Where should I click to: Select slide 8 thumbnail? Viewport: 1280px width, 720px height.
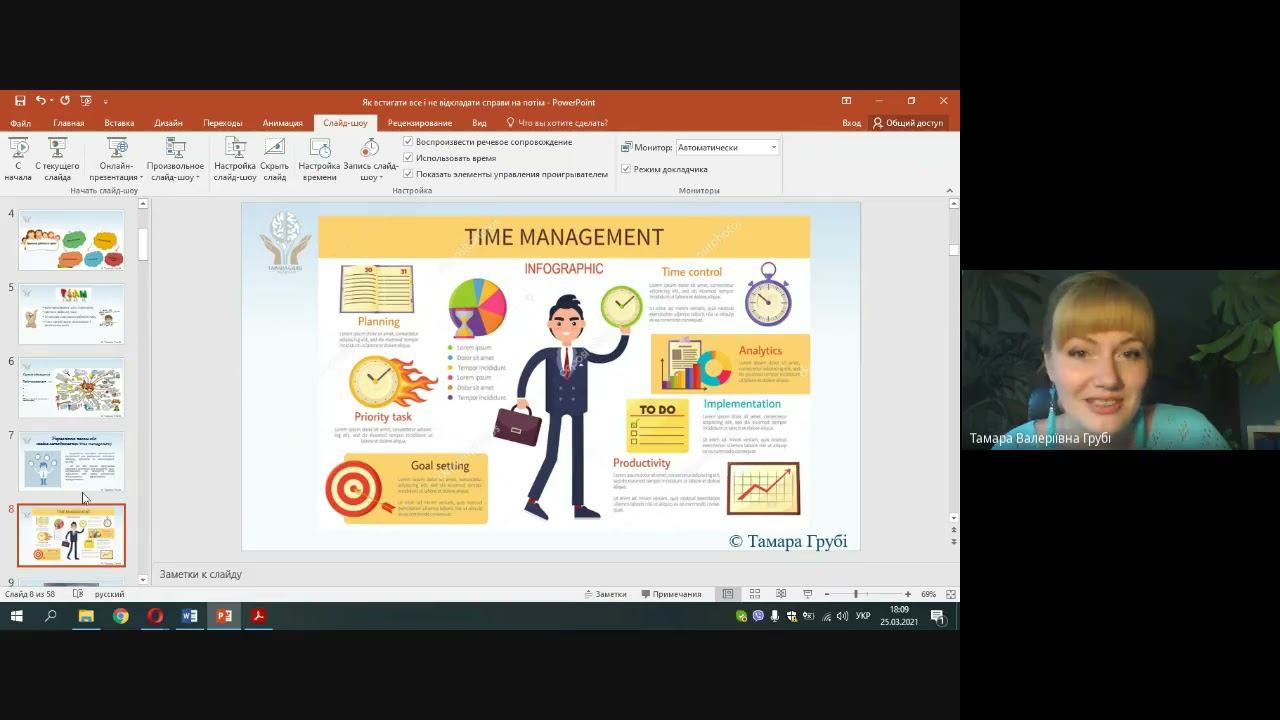[71, 536]
